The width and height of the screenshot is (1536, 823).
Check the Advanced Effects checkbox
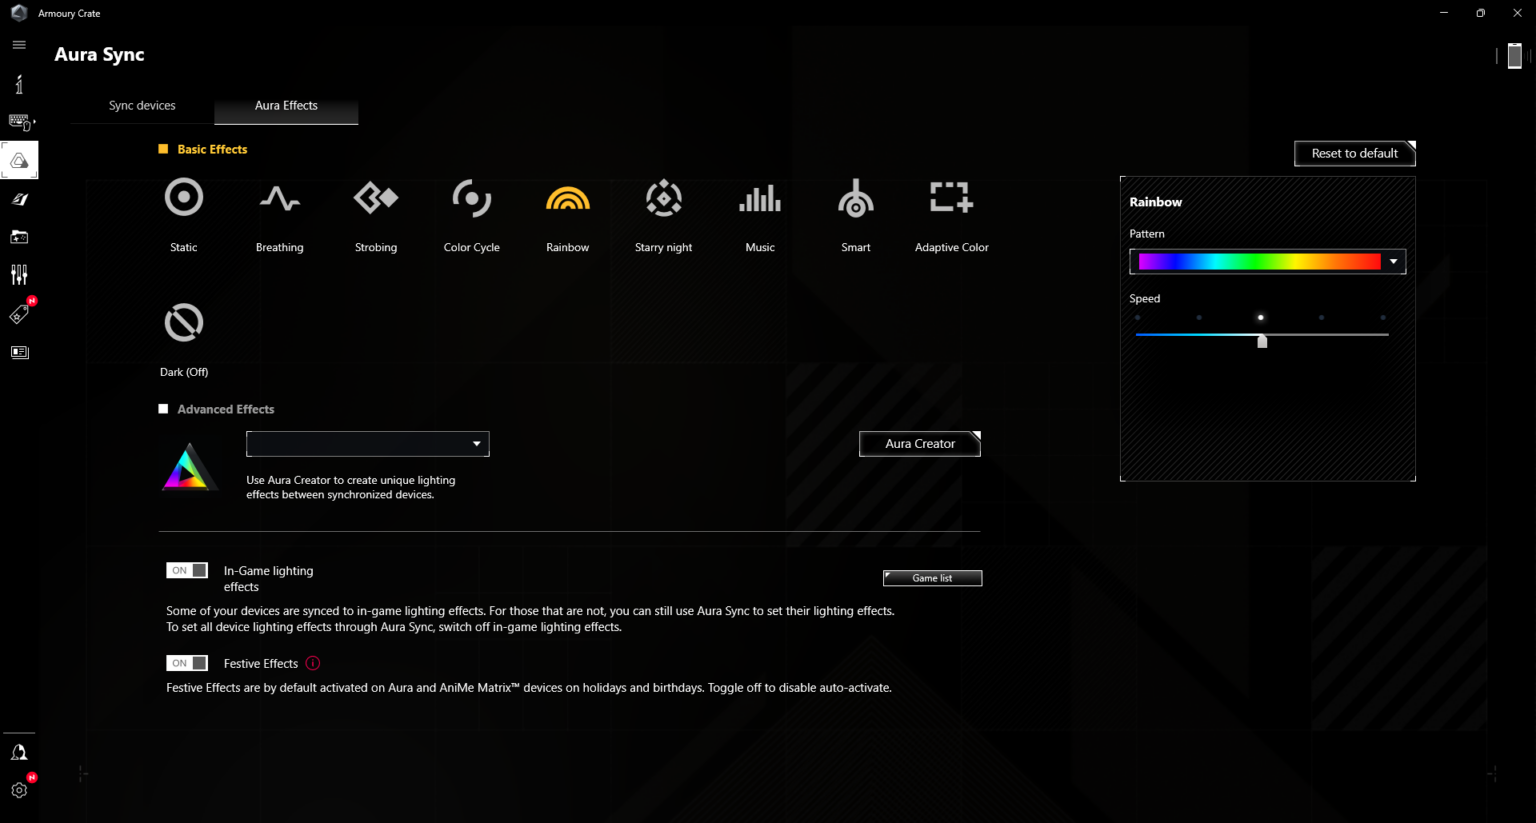(x=163, y=408)
